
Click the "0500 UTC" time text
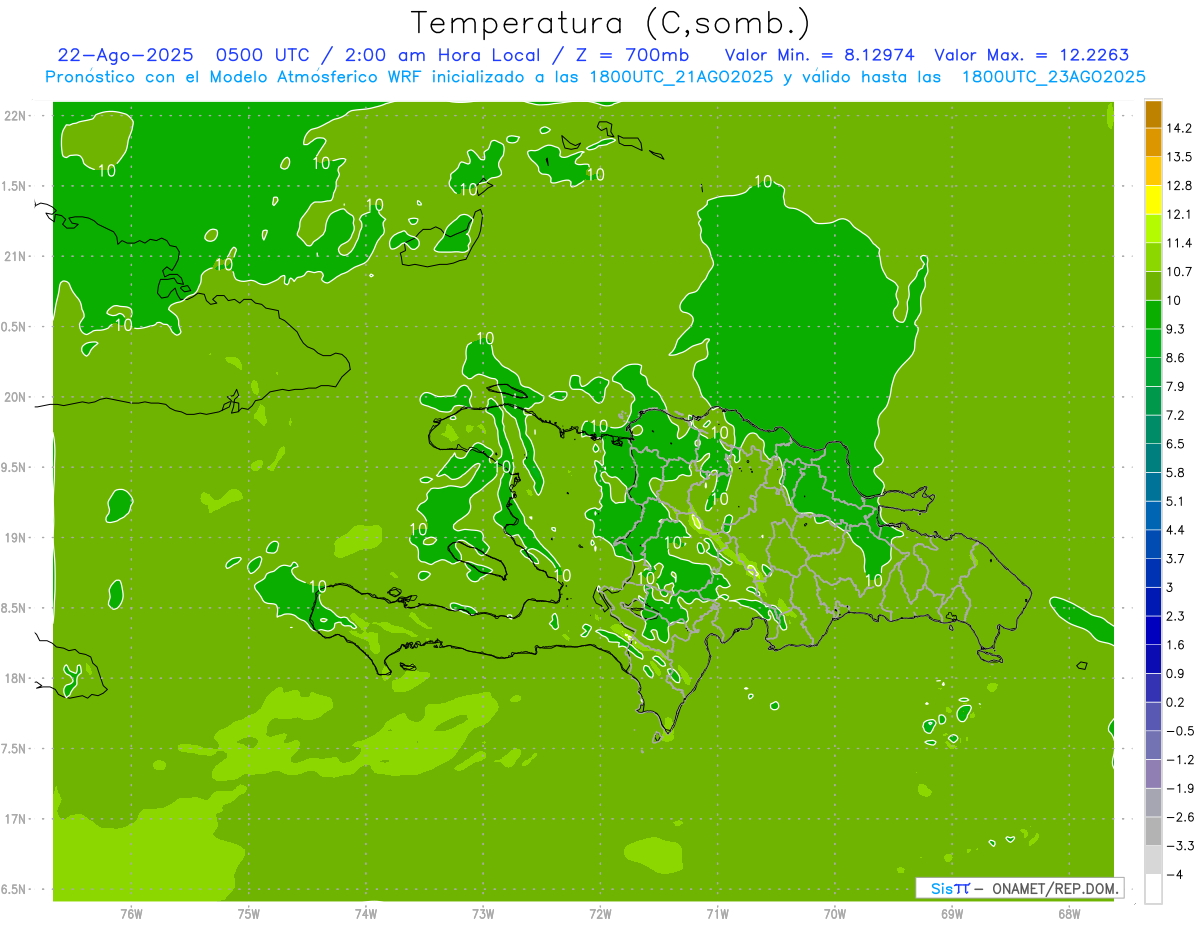point(264,55)
